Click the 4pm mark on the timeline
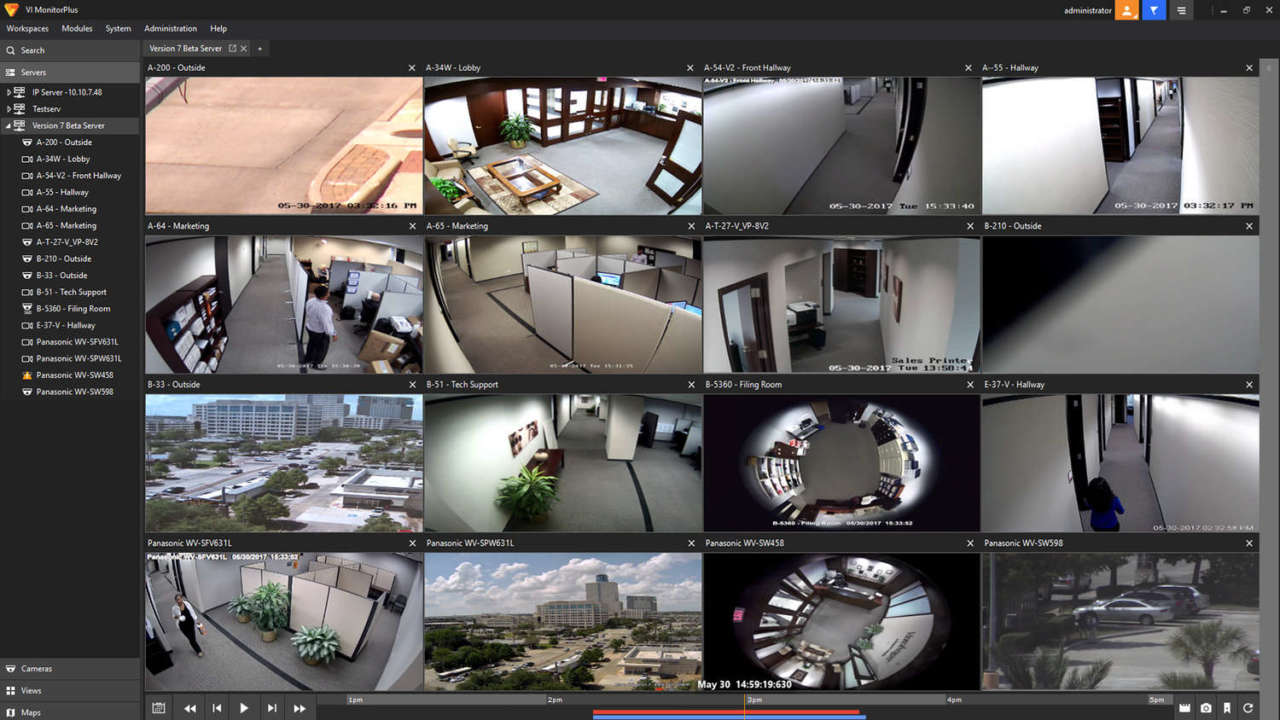 954,700
